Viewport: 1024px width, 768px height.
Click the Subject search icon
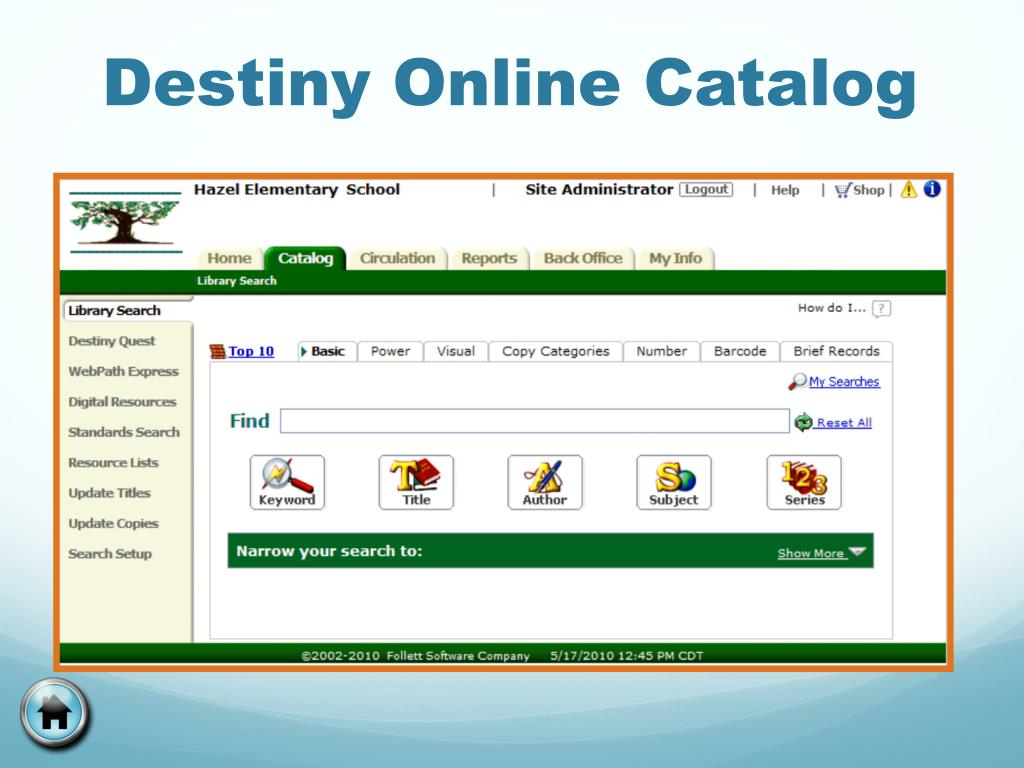point(674,482)
